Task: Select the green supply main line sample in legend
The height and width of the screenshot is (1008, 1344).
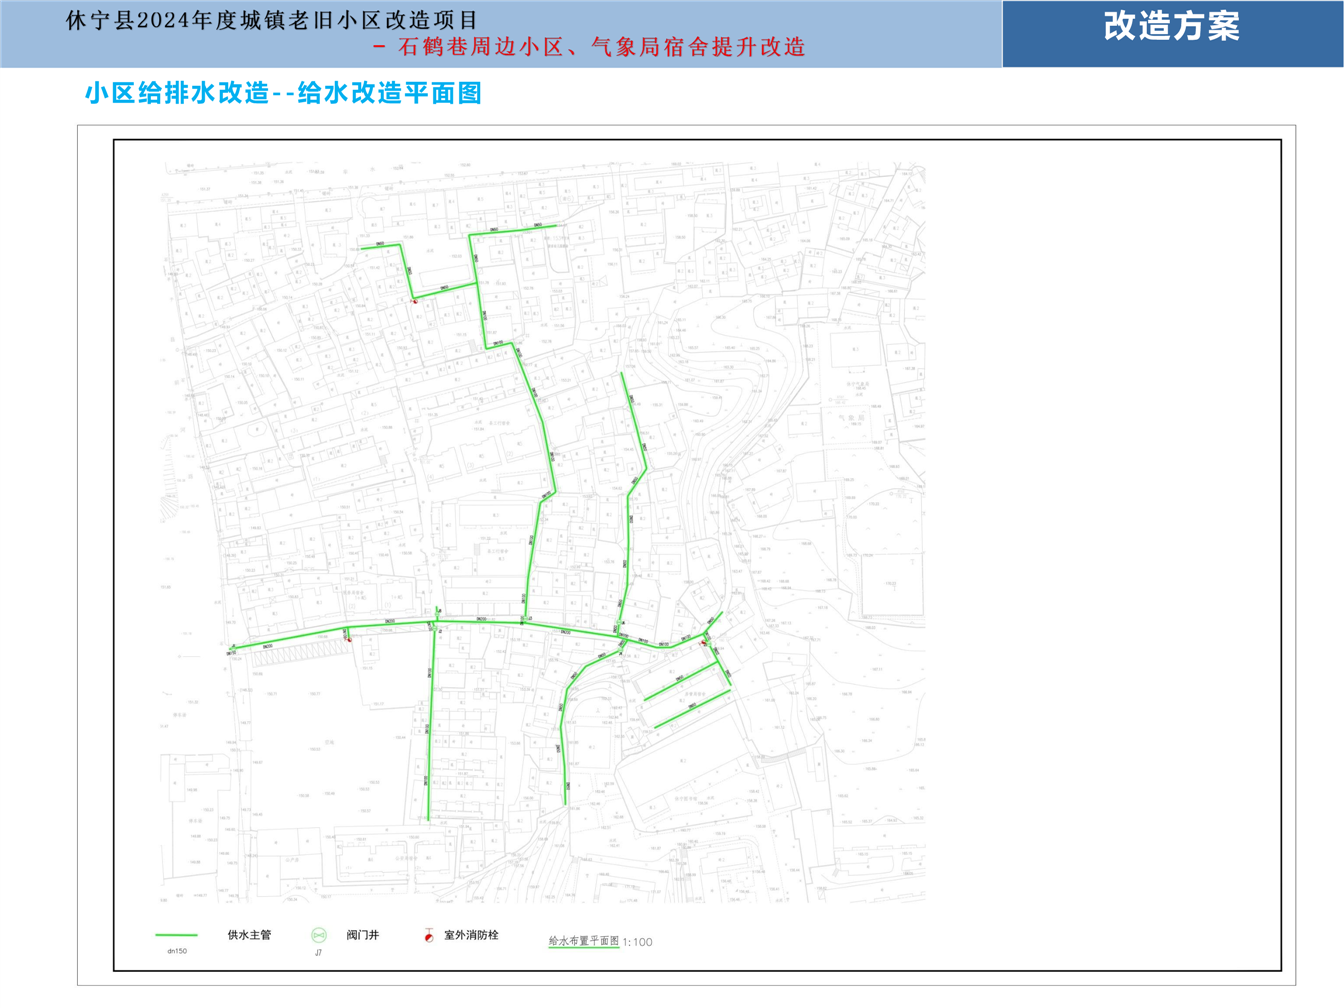Action: tap(176, 936)
